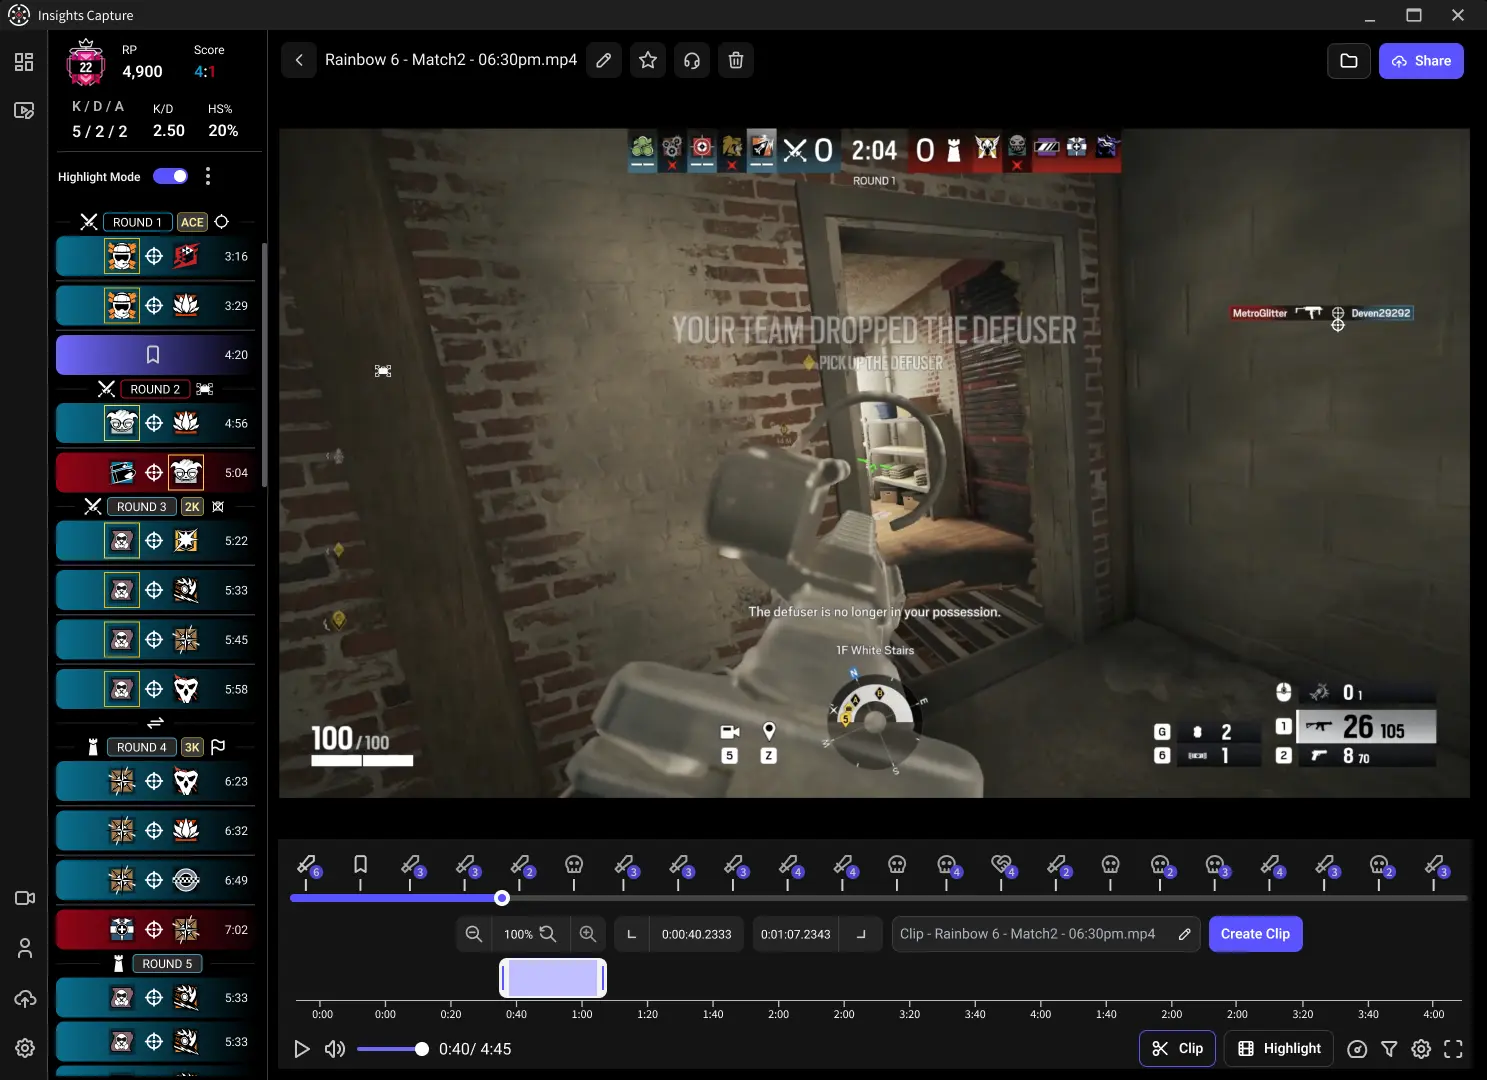Open the dashboard grid view in sidebar
The image size is (1487, 1080).
point(24,62)
